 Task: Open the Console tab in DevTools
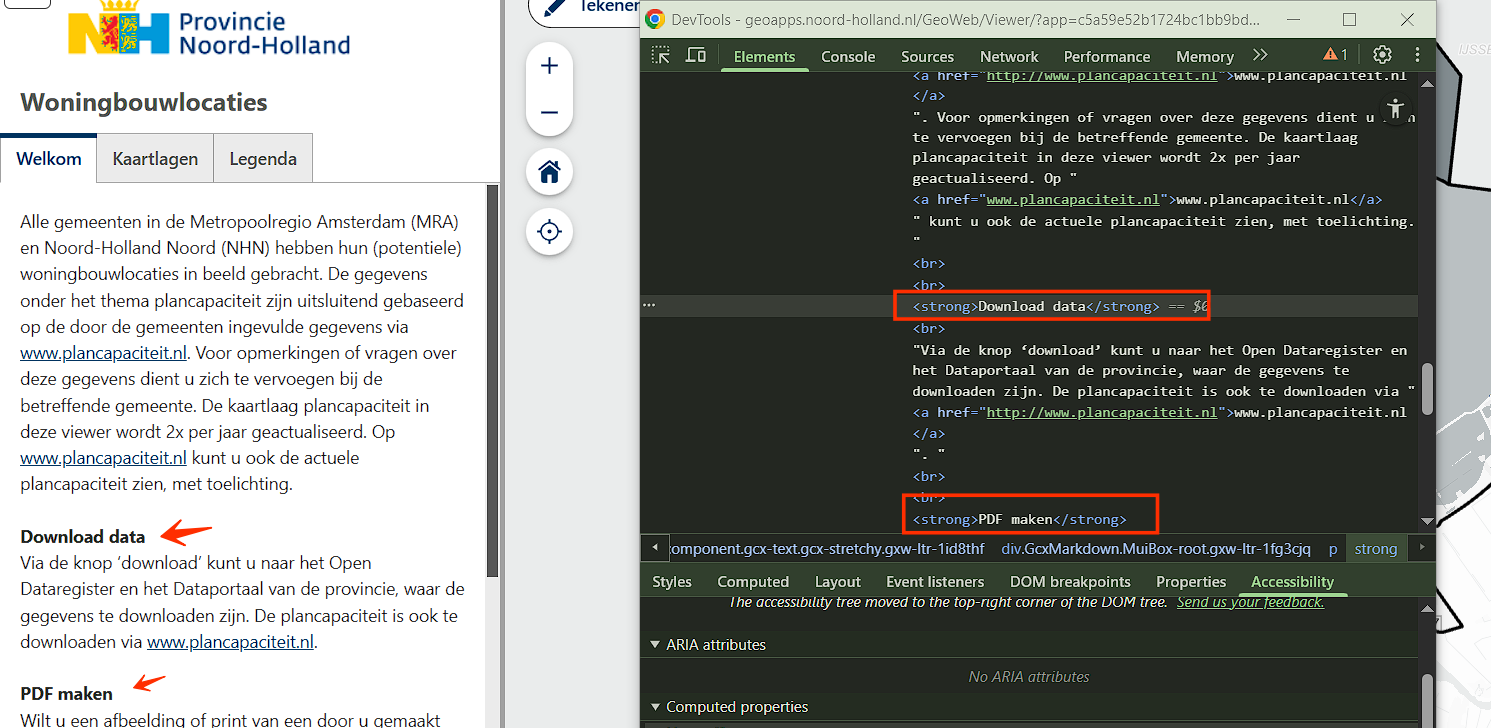(848, 57)
